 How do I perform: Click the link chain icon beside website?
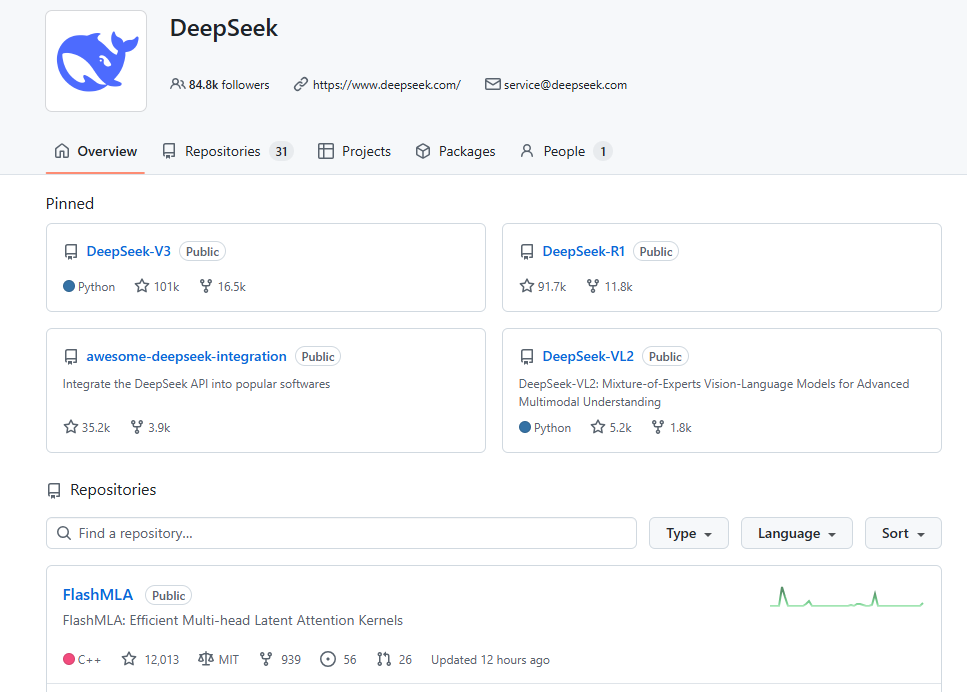[x=300, y=84]
